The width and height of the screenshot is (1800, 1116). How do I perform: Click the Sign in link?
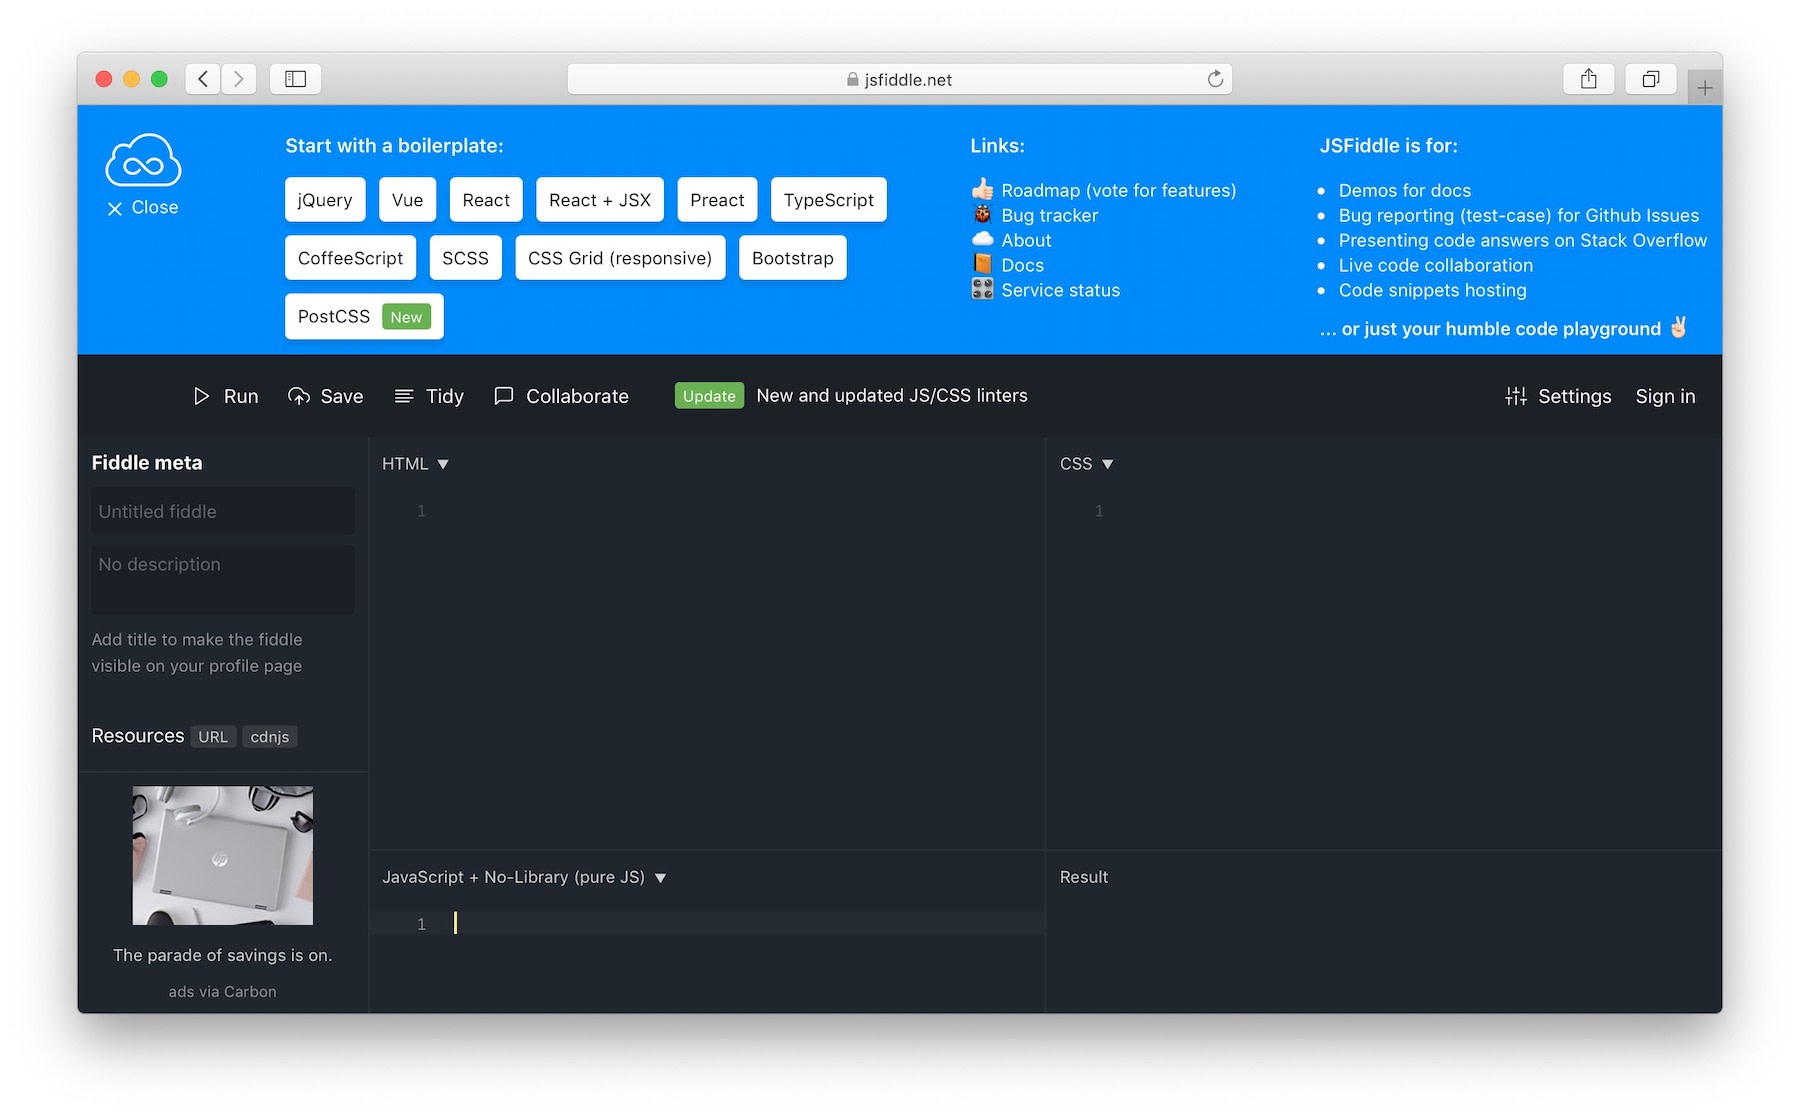[1664, 396]
